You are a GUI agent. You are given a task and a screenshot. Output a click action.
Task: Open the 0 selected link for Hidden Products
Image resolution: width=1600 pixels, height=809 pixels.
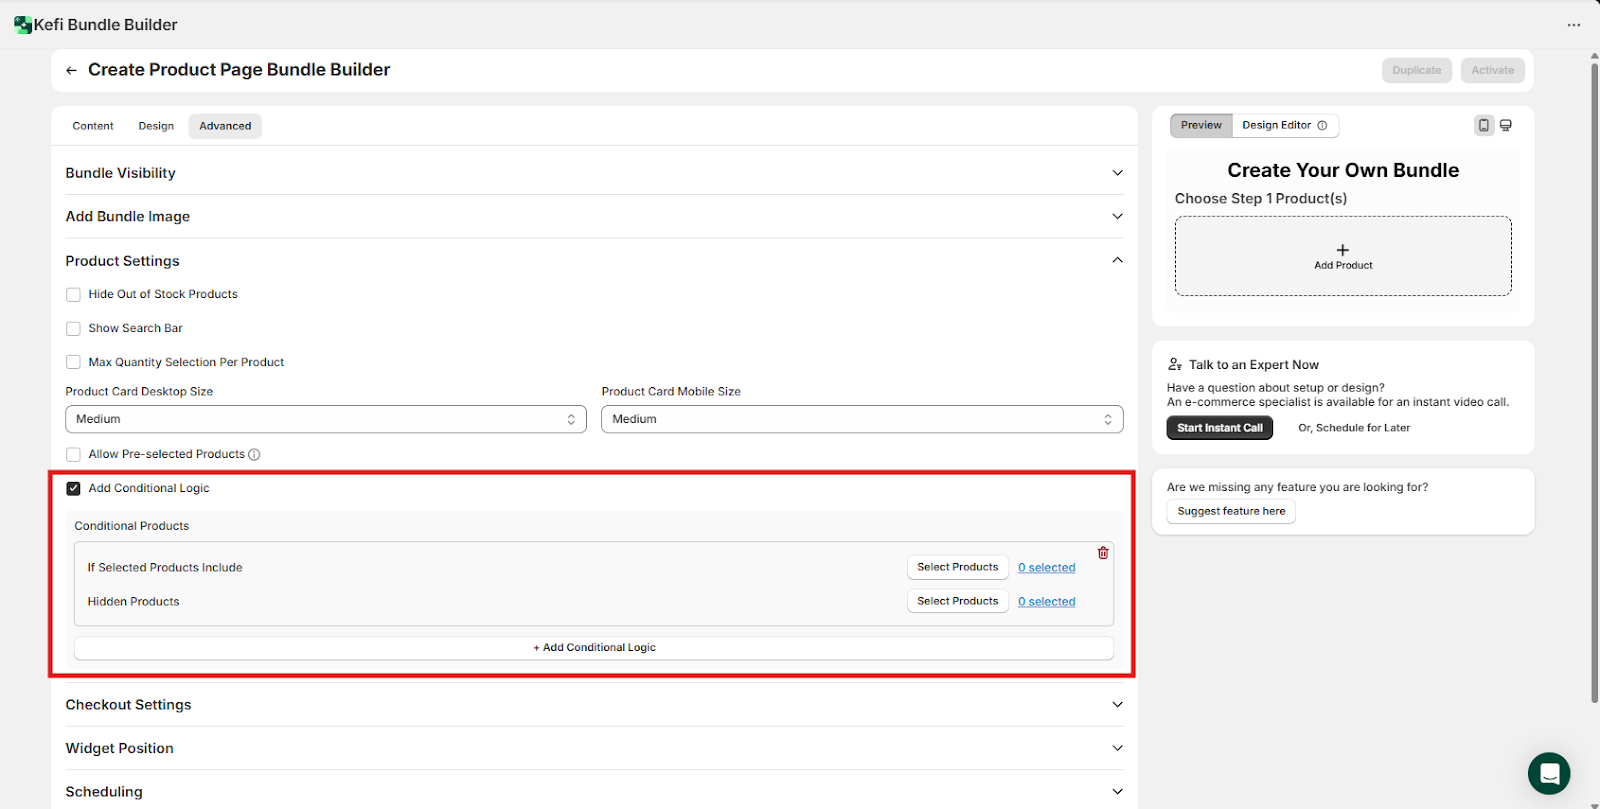pos(1046,602)
